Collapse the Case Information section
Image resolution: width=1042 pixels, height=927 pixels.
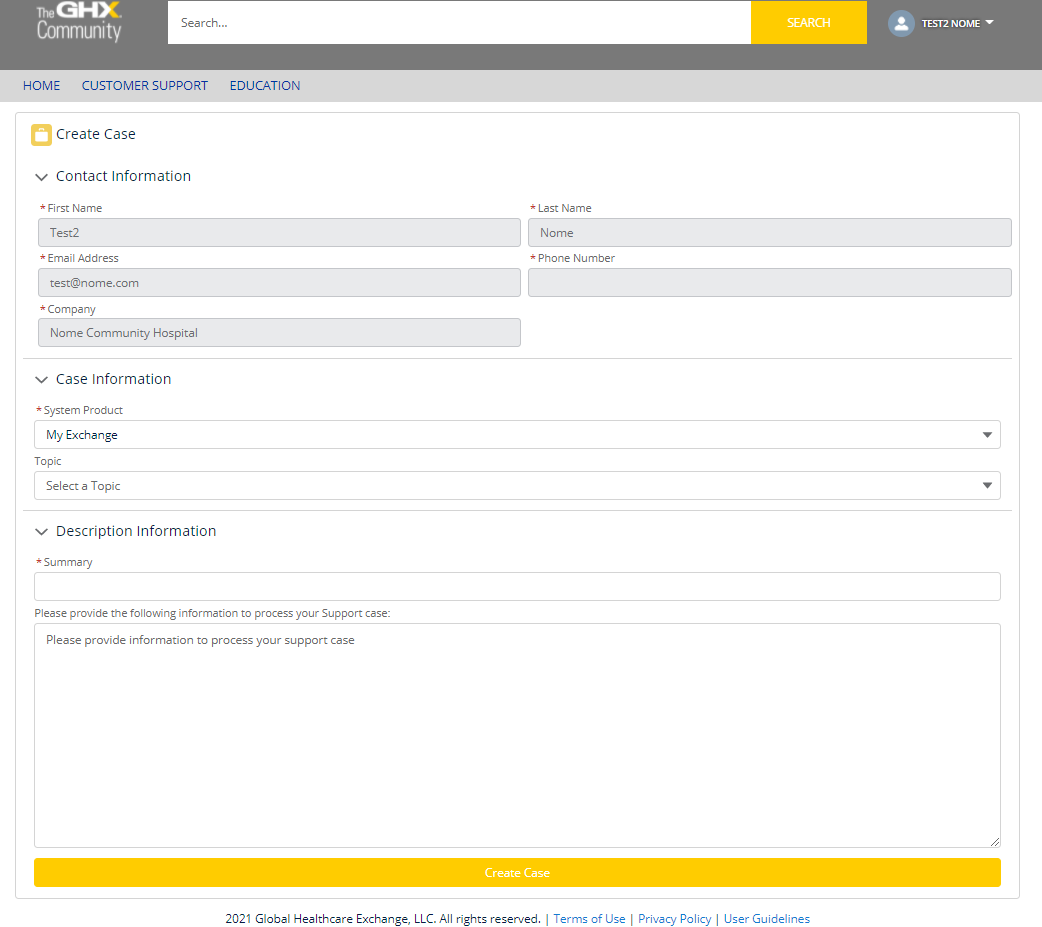pyautogui.click(x=42, y=380)
